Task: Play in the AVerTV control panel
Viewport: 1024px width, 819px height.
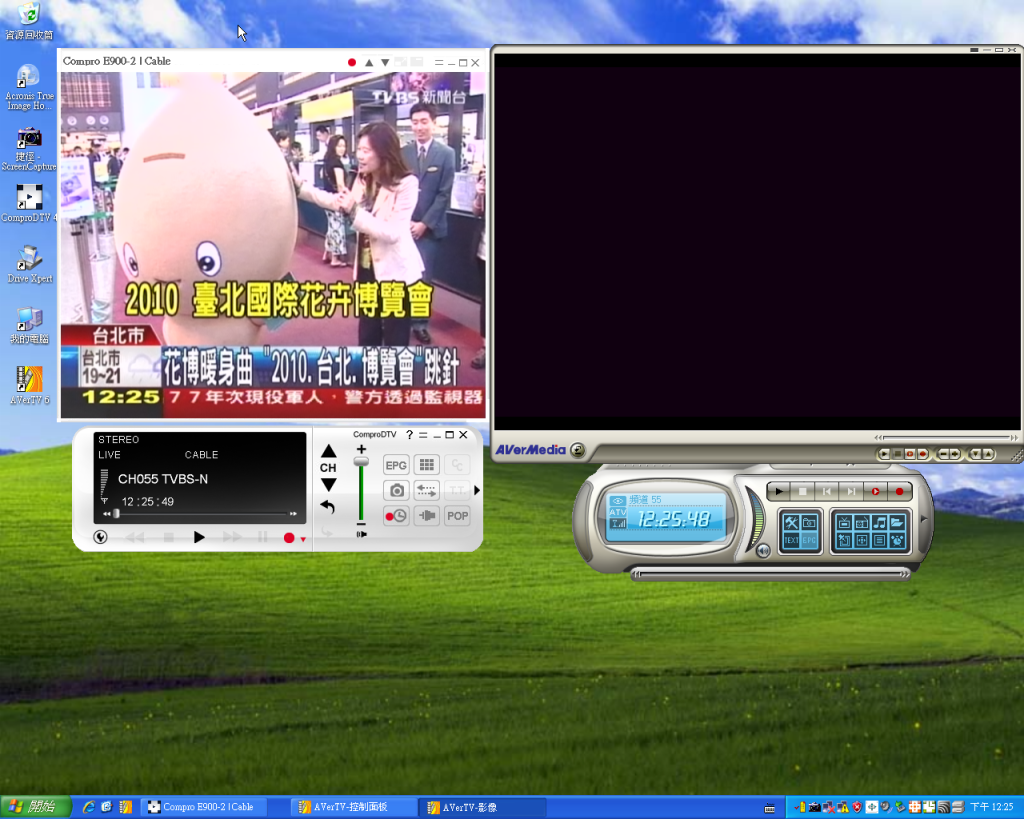Action: [x=778, y=491]
